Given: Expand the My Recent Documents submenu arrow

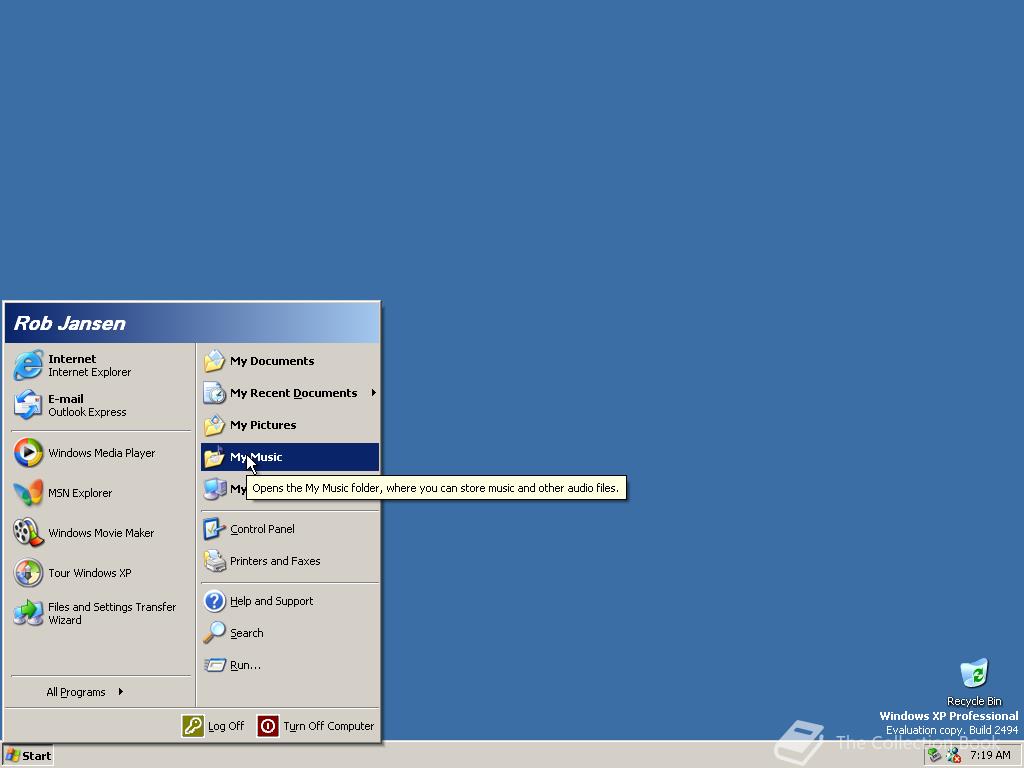Looking at the screenshot, I should coord(374,392).
